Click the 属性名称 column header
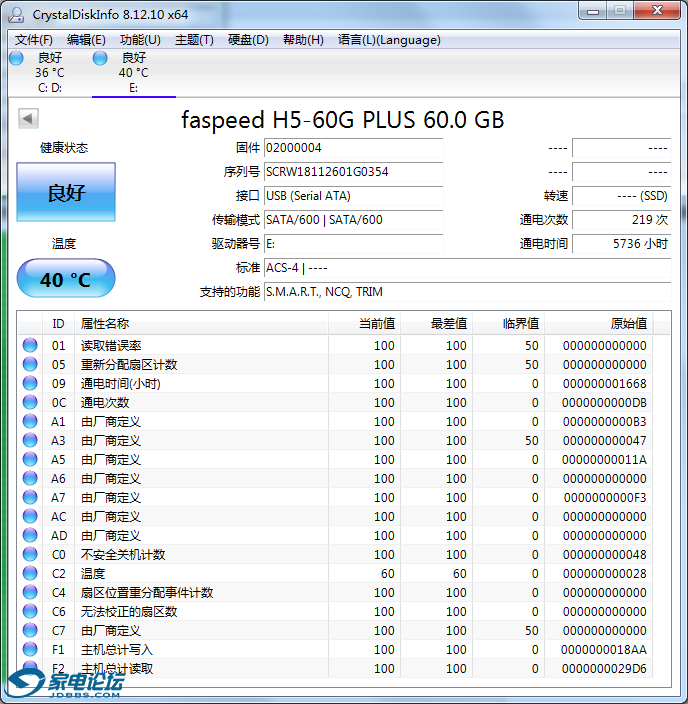688x704 pixels. click(201, 323)
